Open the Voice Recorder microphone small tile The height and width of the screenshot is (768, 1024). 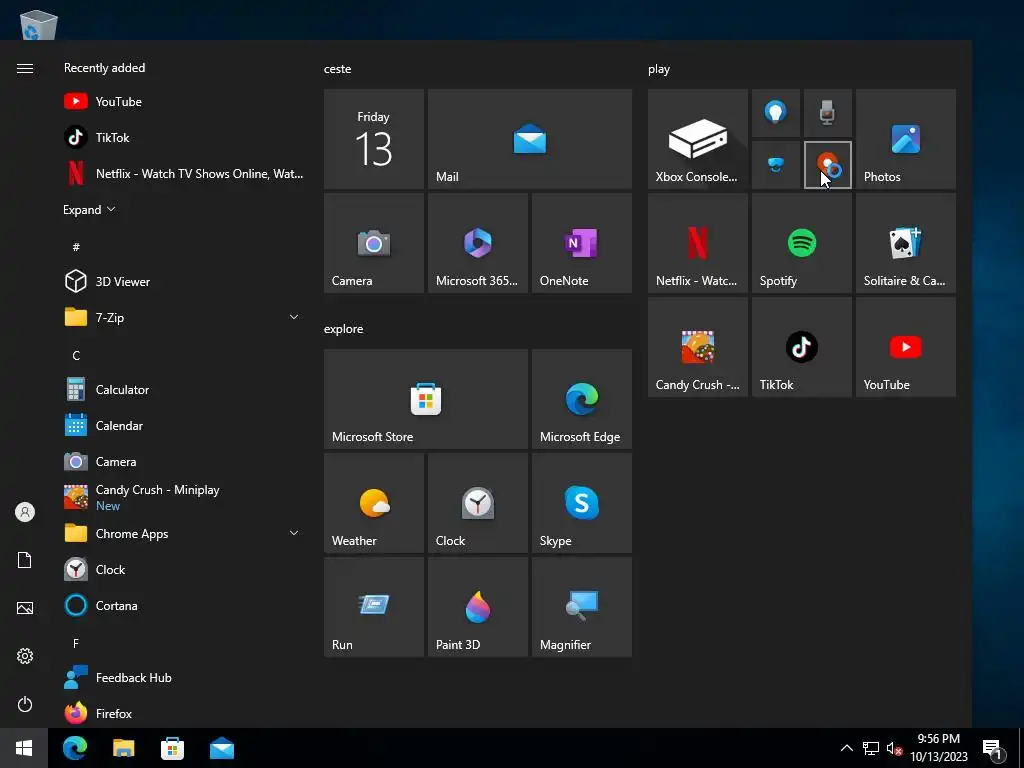point(827,113)
